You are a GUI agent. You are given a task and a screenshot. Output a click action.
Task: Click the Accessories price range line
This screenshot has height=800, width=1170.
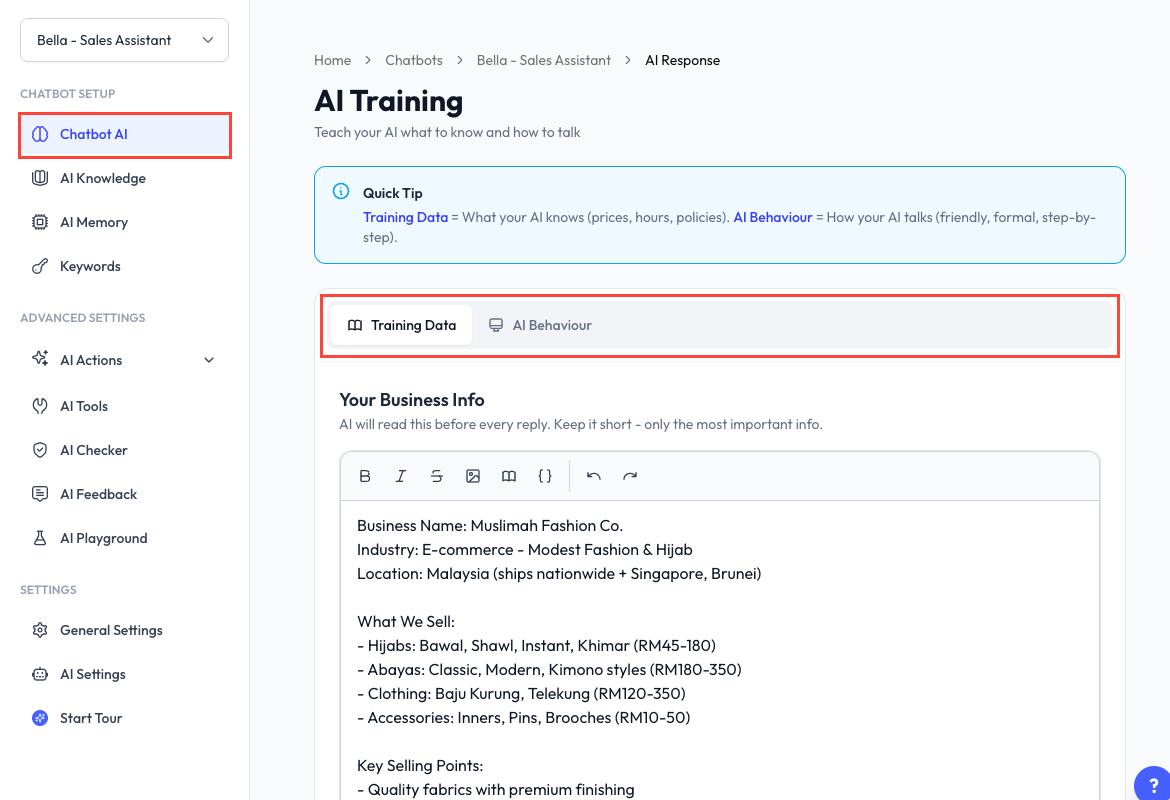tap(524, 718)
